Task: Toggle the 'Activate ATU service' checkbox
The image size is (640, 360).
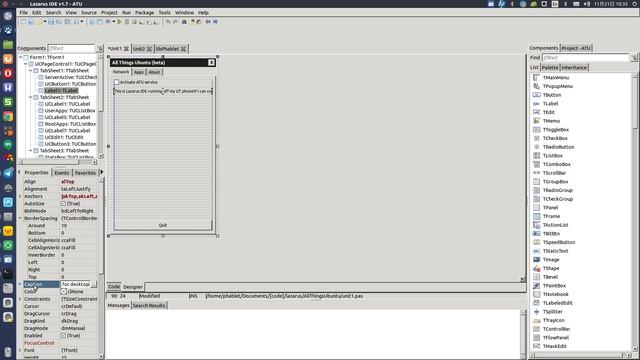Action: (116, 82)
